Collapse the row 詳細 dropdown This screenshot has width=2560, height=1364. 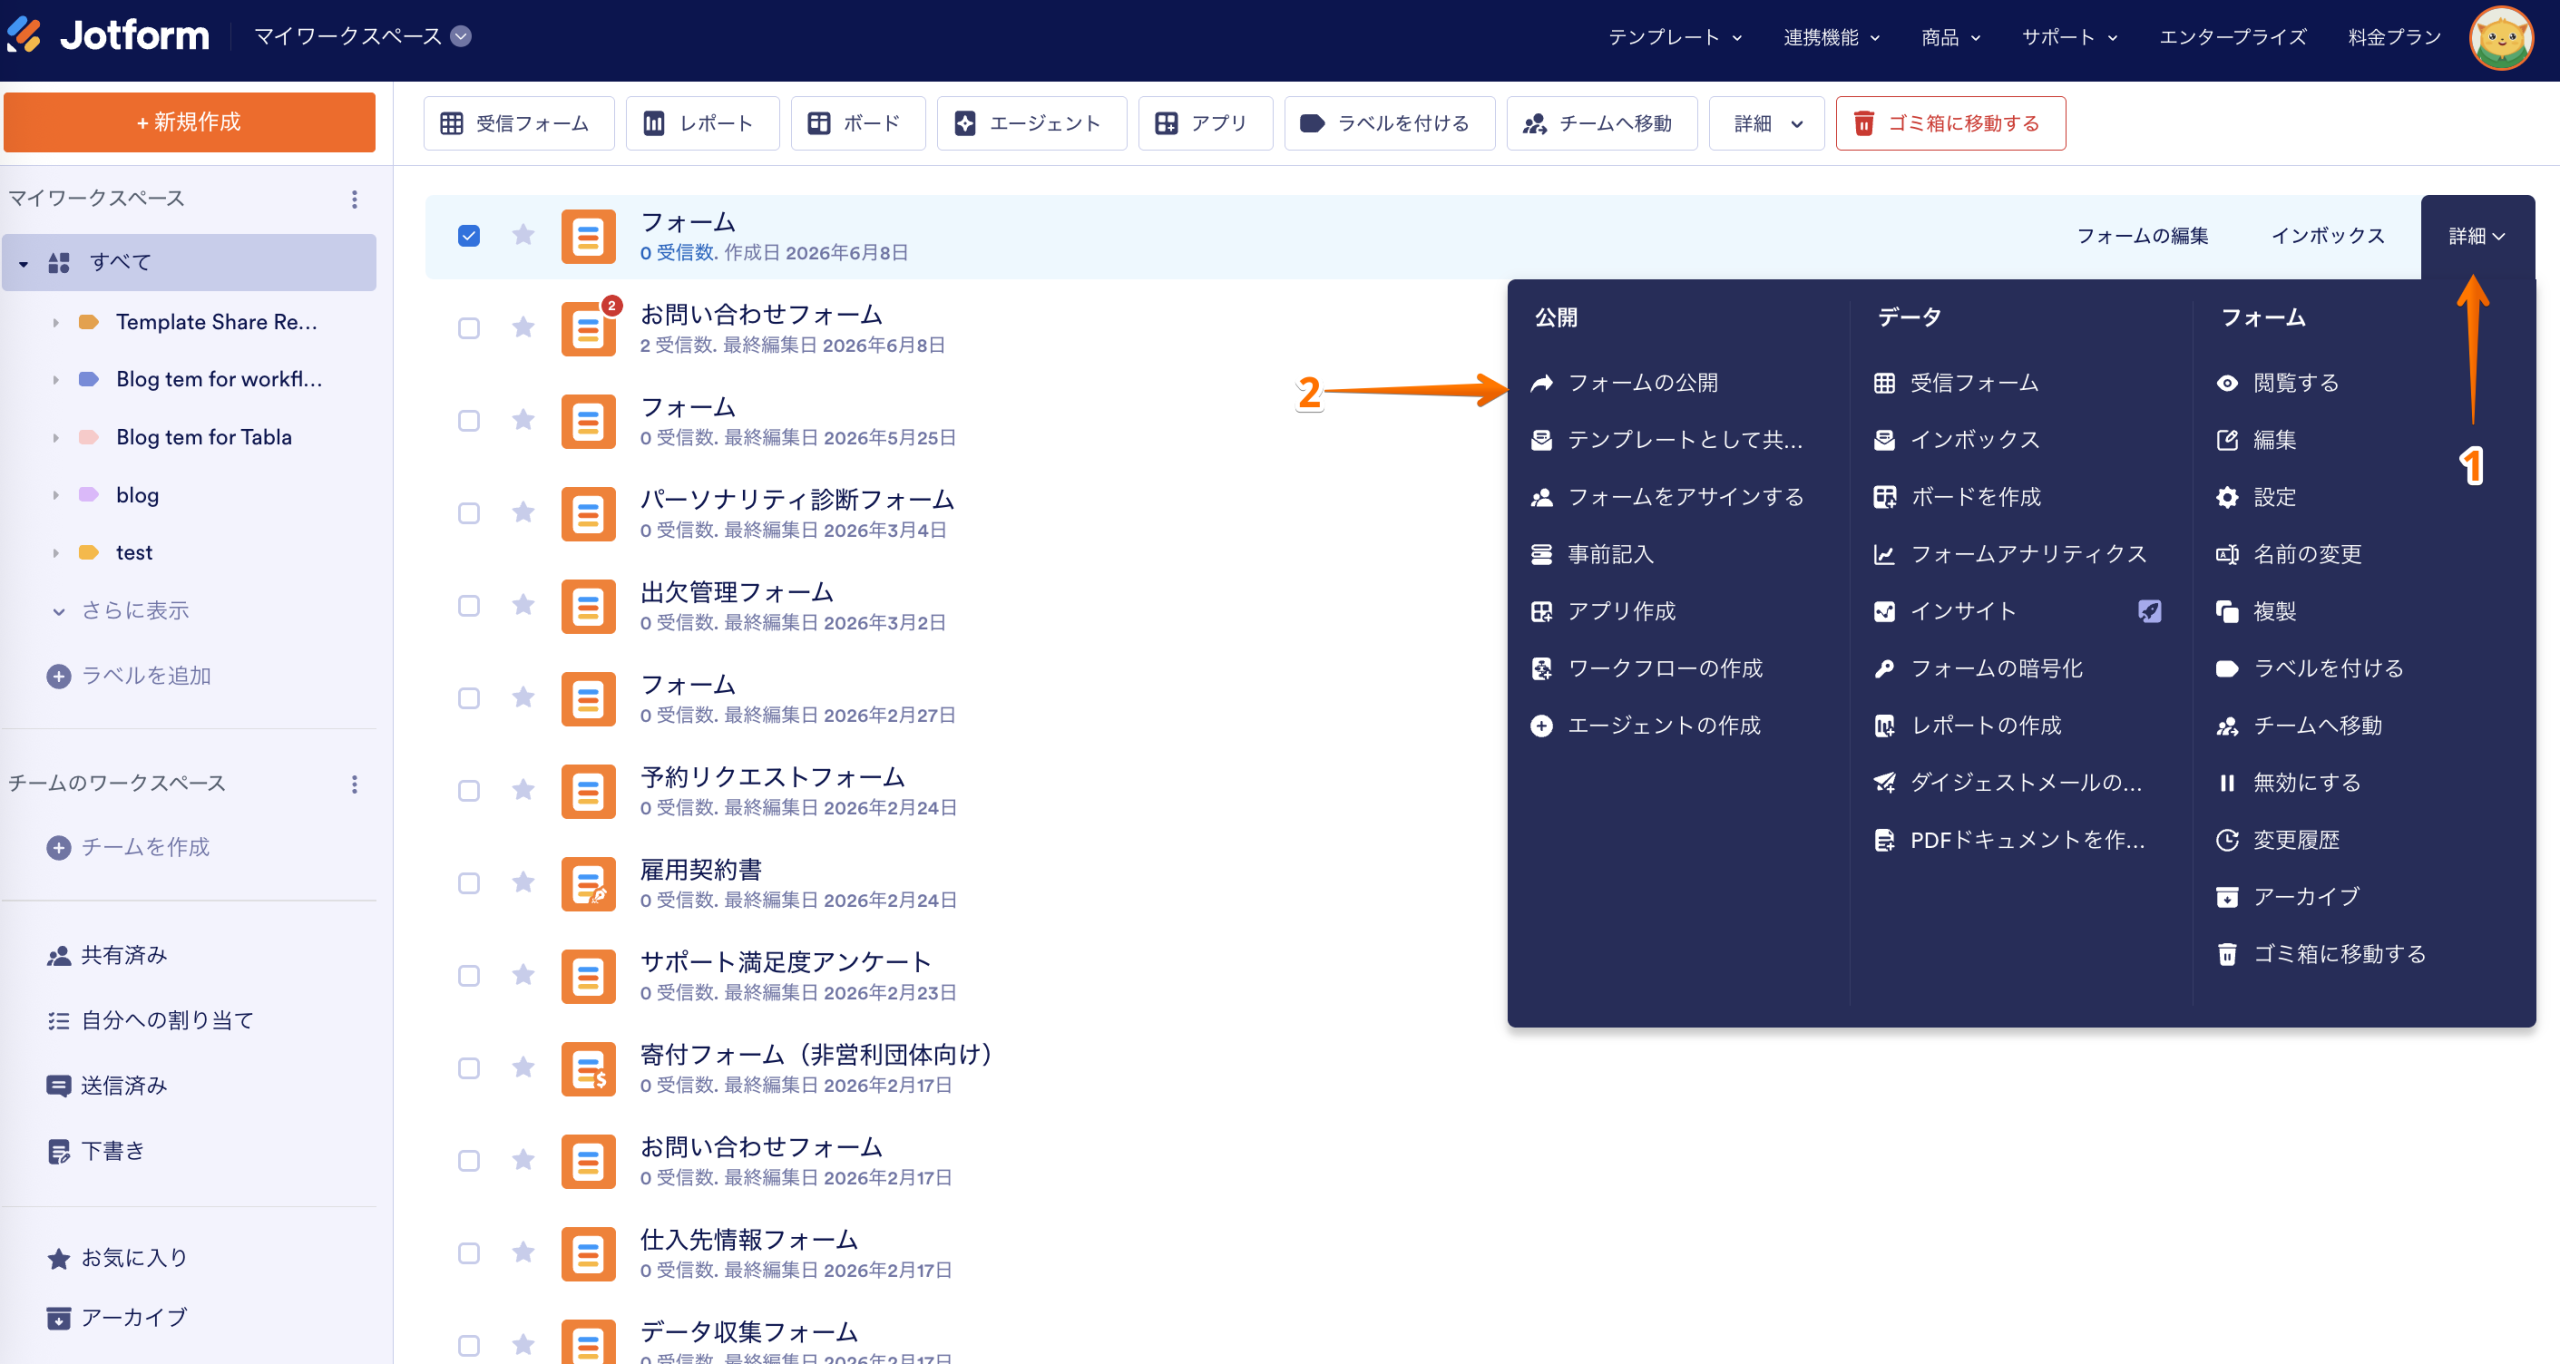pyautogui.click(x=2477, y=236)
